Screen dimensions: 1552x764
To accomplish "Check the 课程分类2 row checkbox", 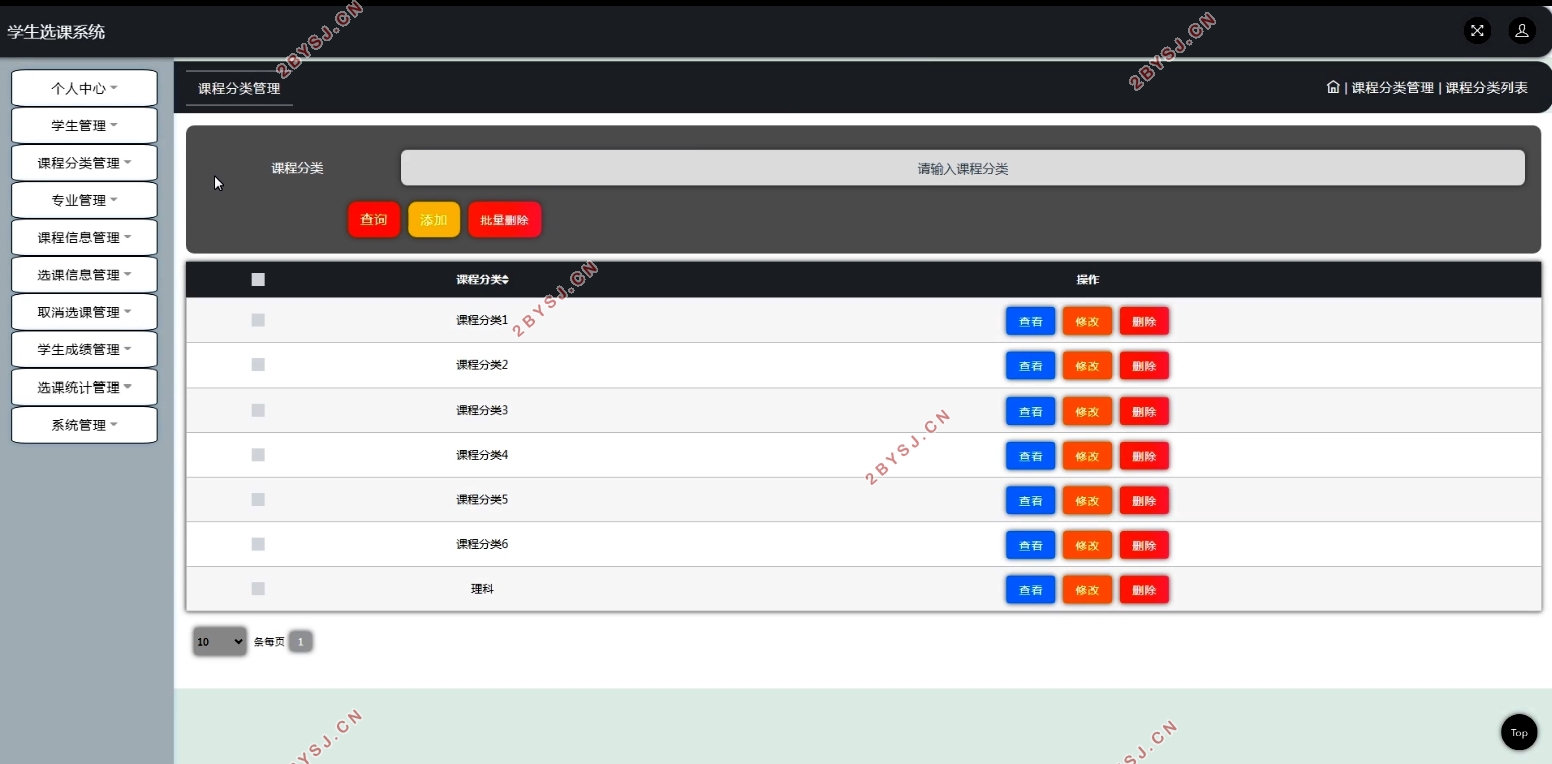I will tap(258, 365).
